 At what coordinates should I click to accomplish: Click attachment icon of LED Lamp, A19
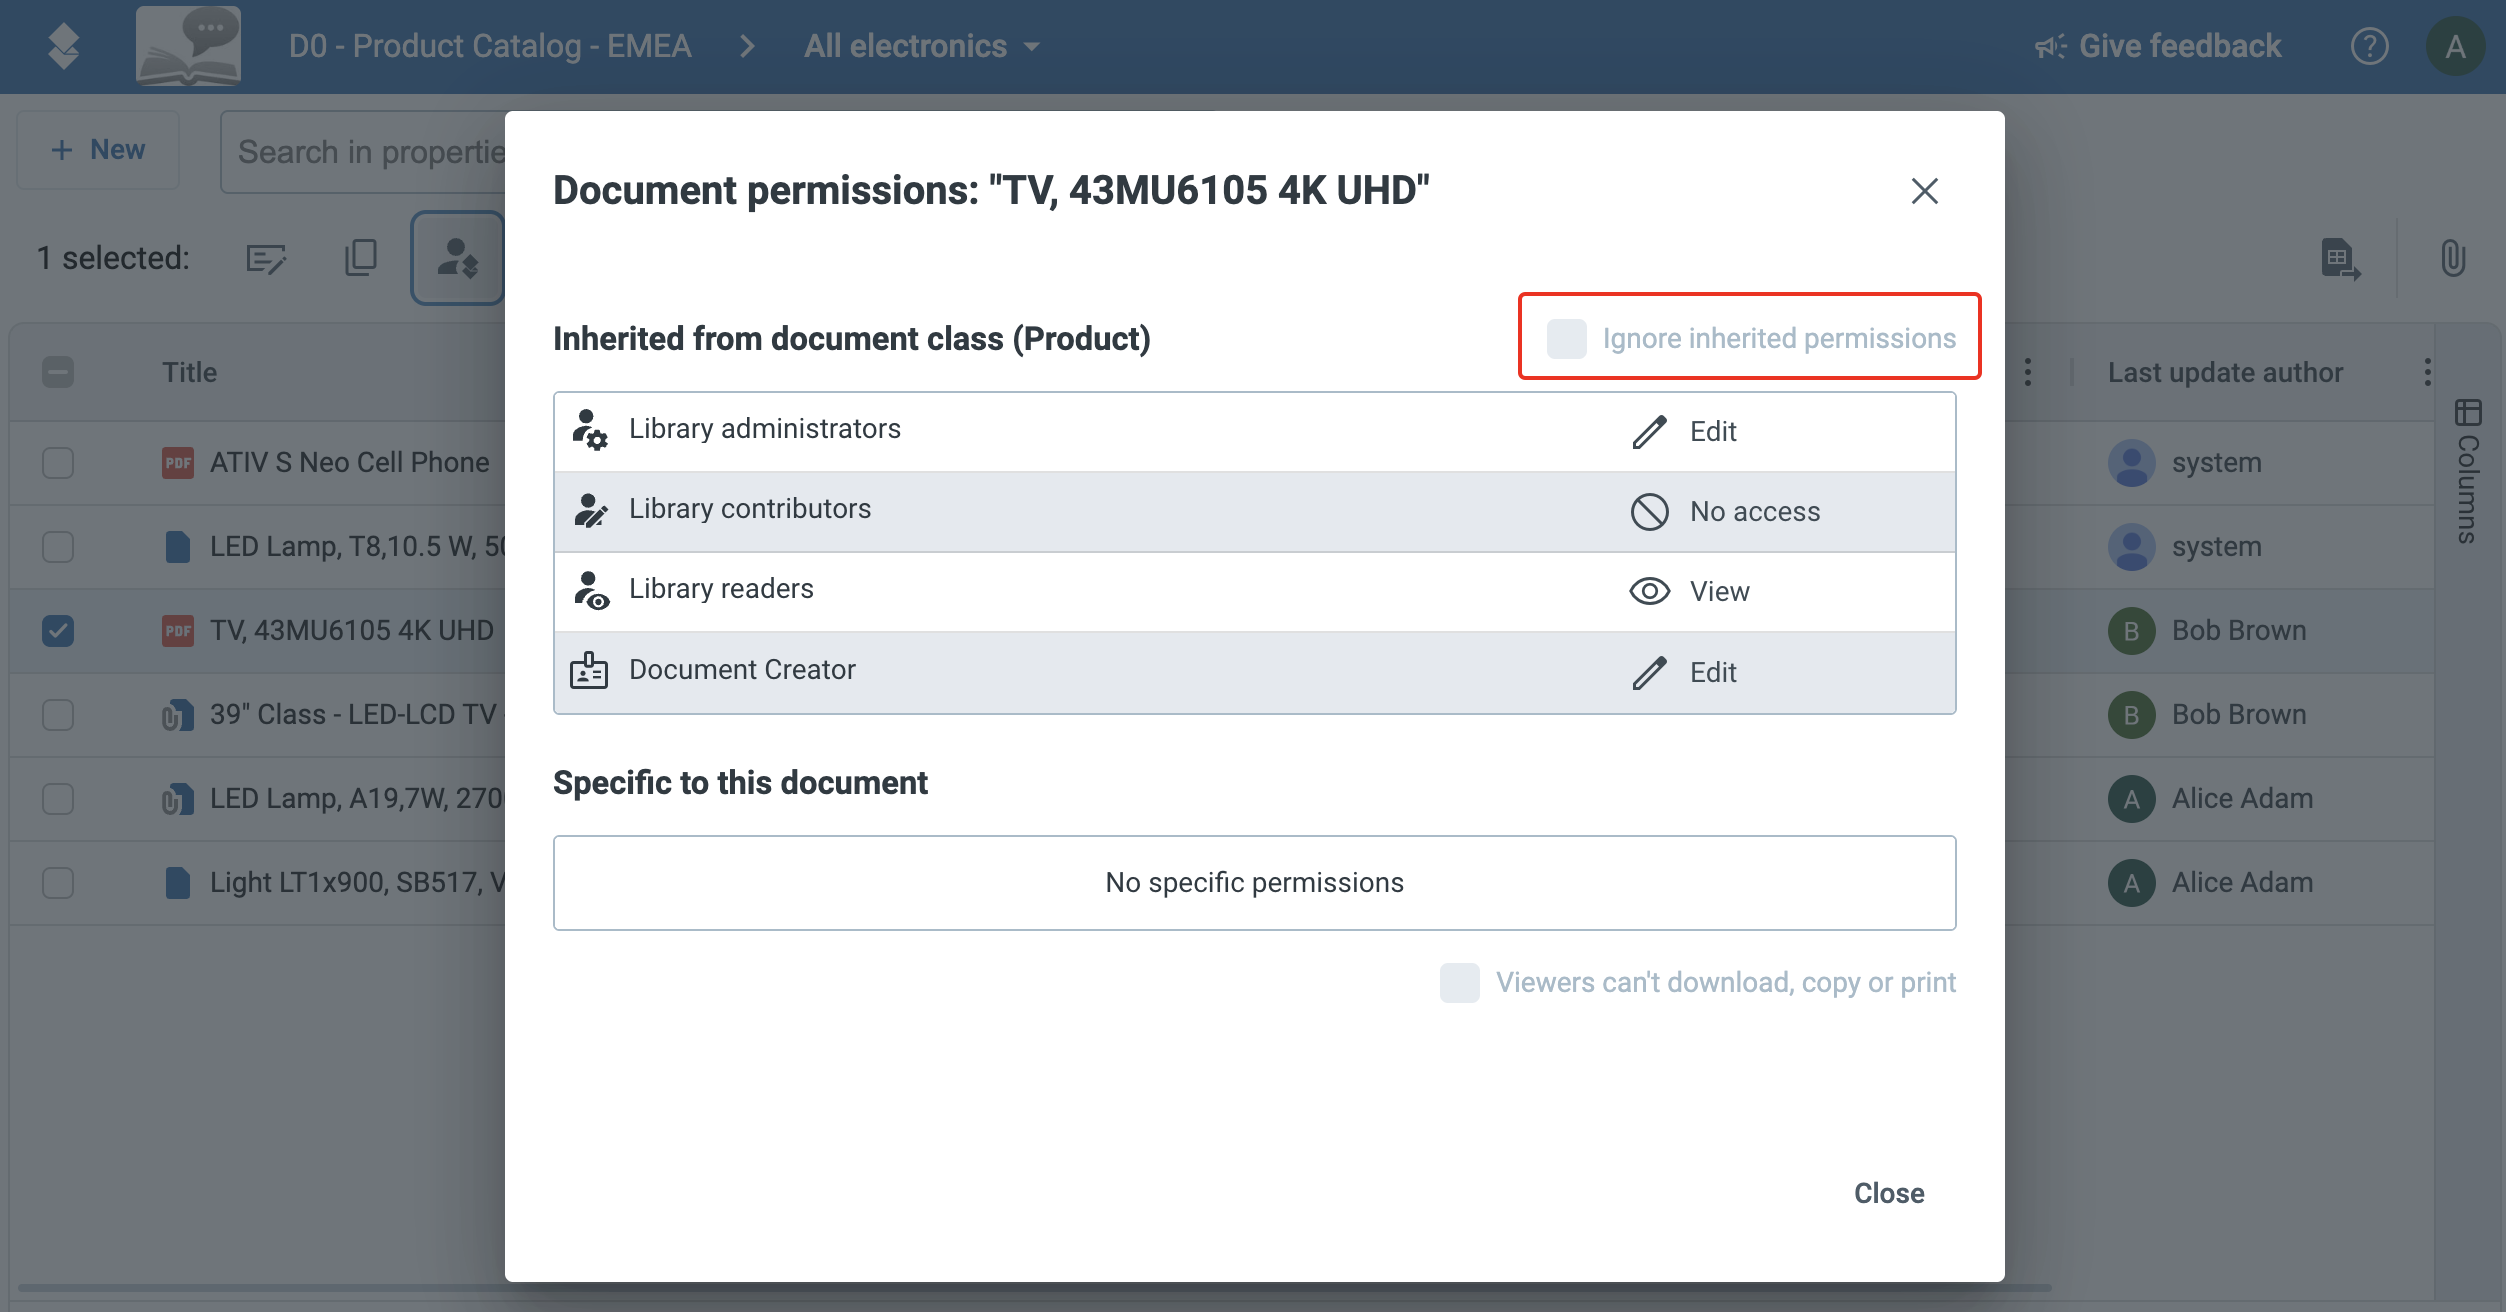pyautogui.click(x=178, y=799)
